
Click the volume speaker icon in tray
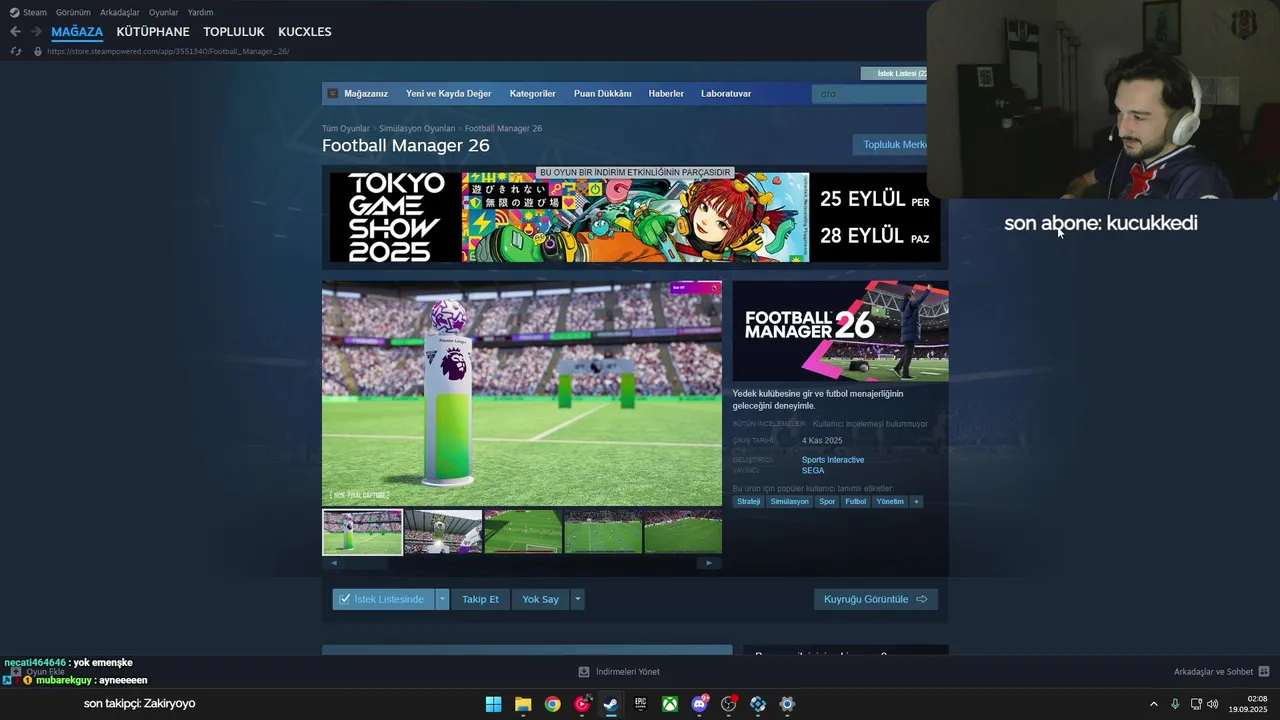pyautogui.click(x=1213, y=704)
